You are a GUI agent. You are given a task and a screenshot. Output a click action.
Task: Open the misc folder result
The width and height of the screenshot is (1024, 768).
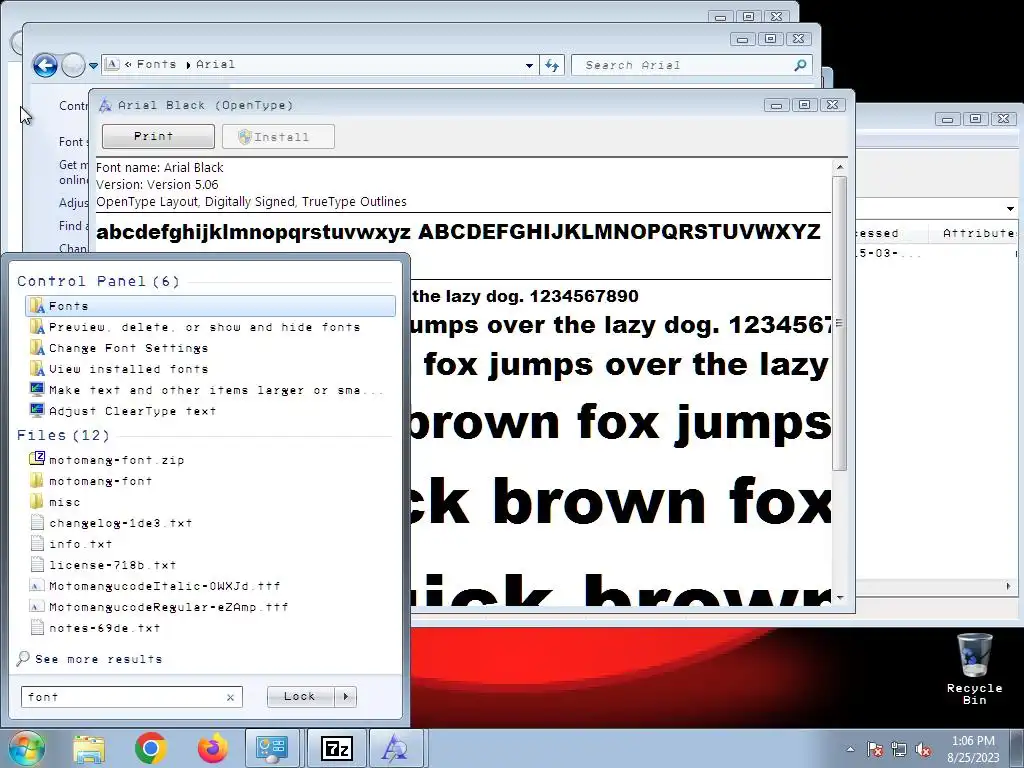coord(210,502)
